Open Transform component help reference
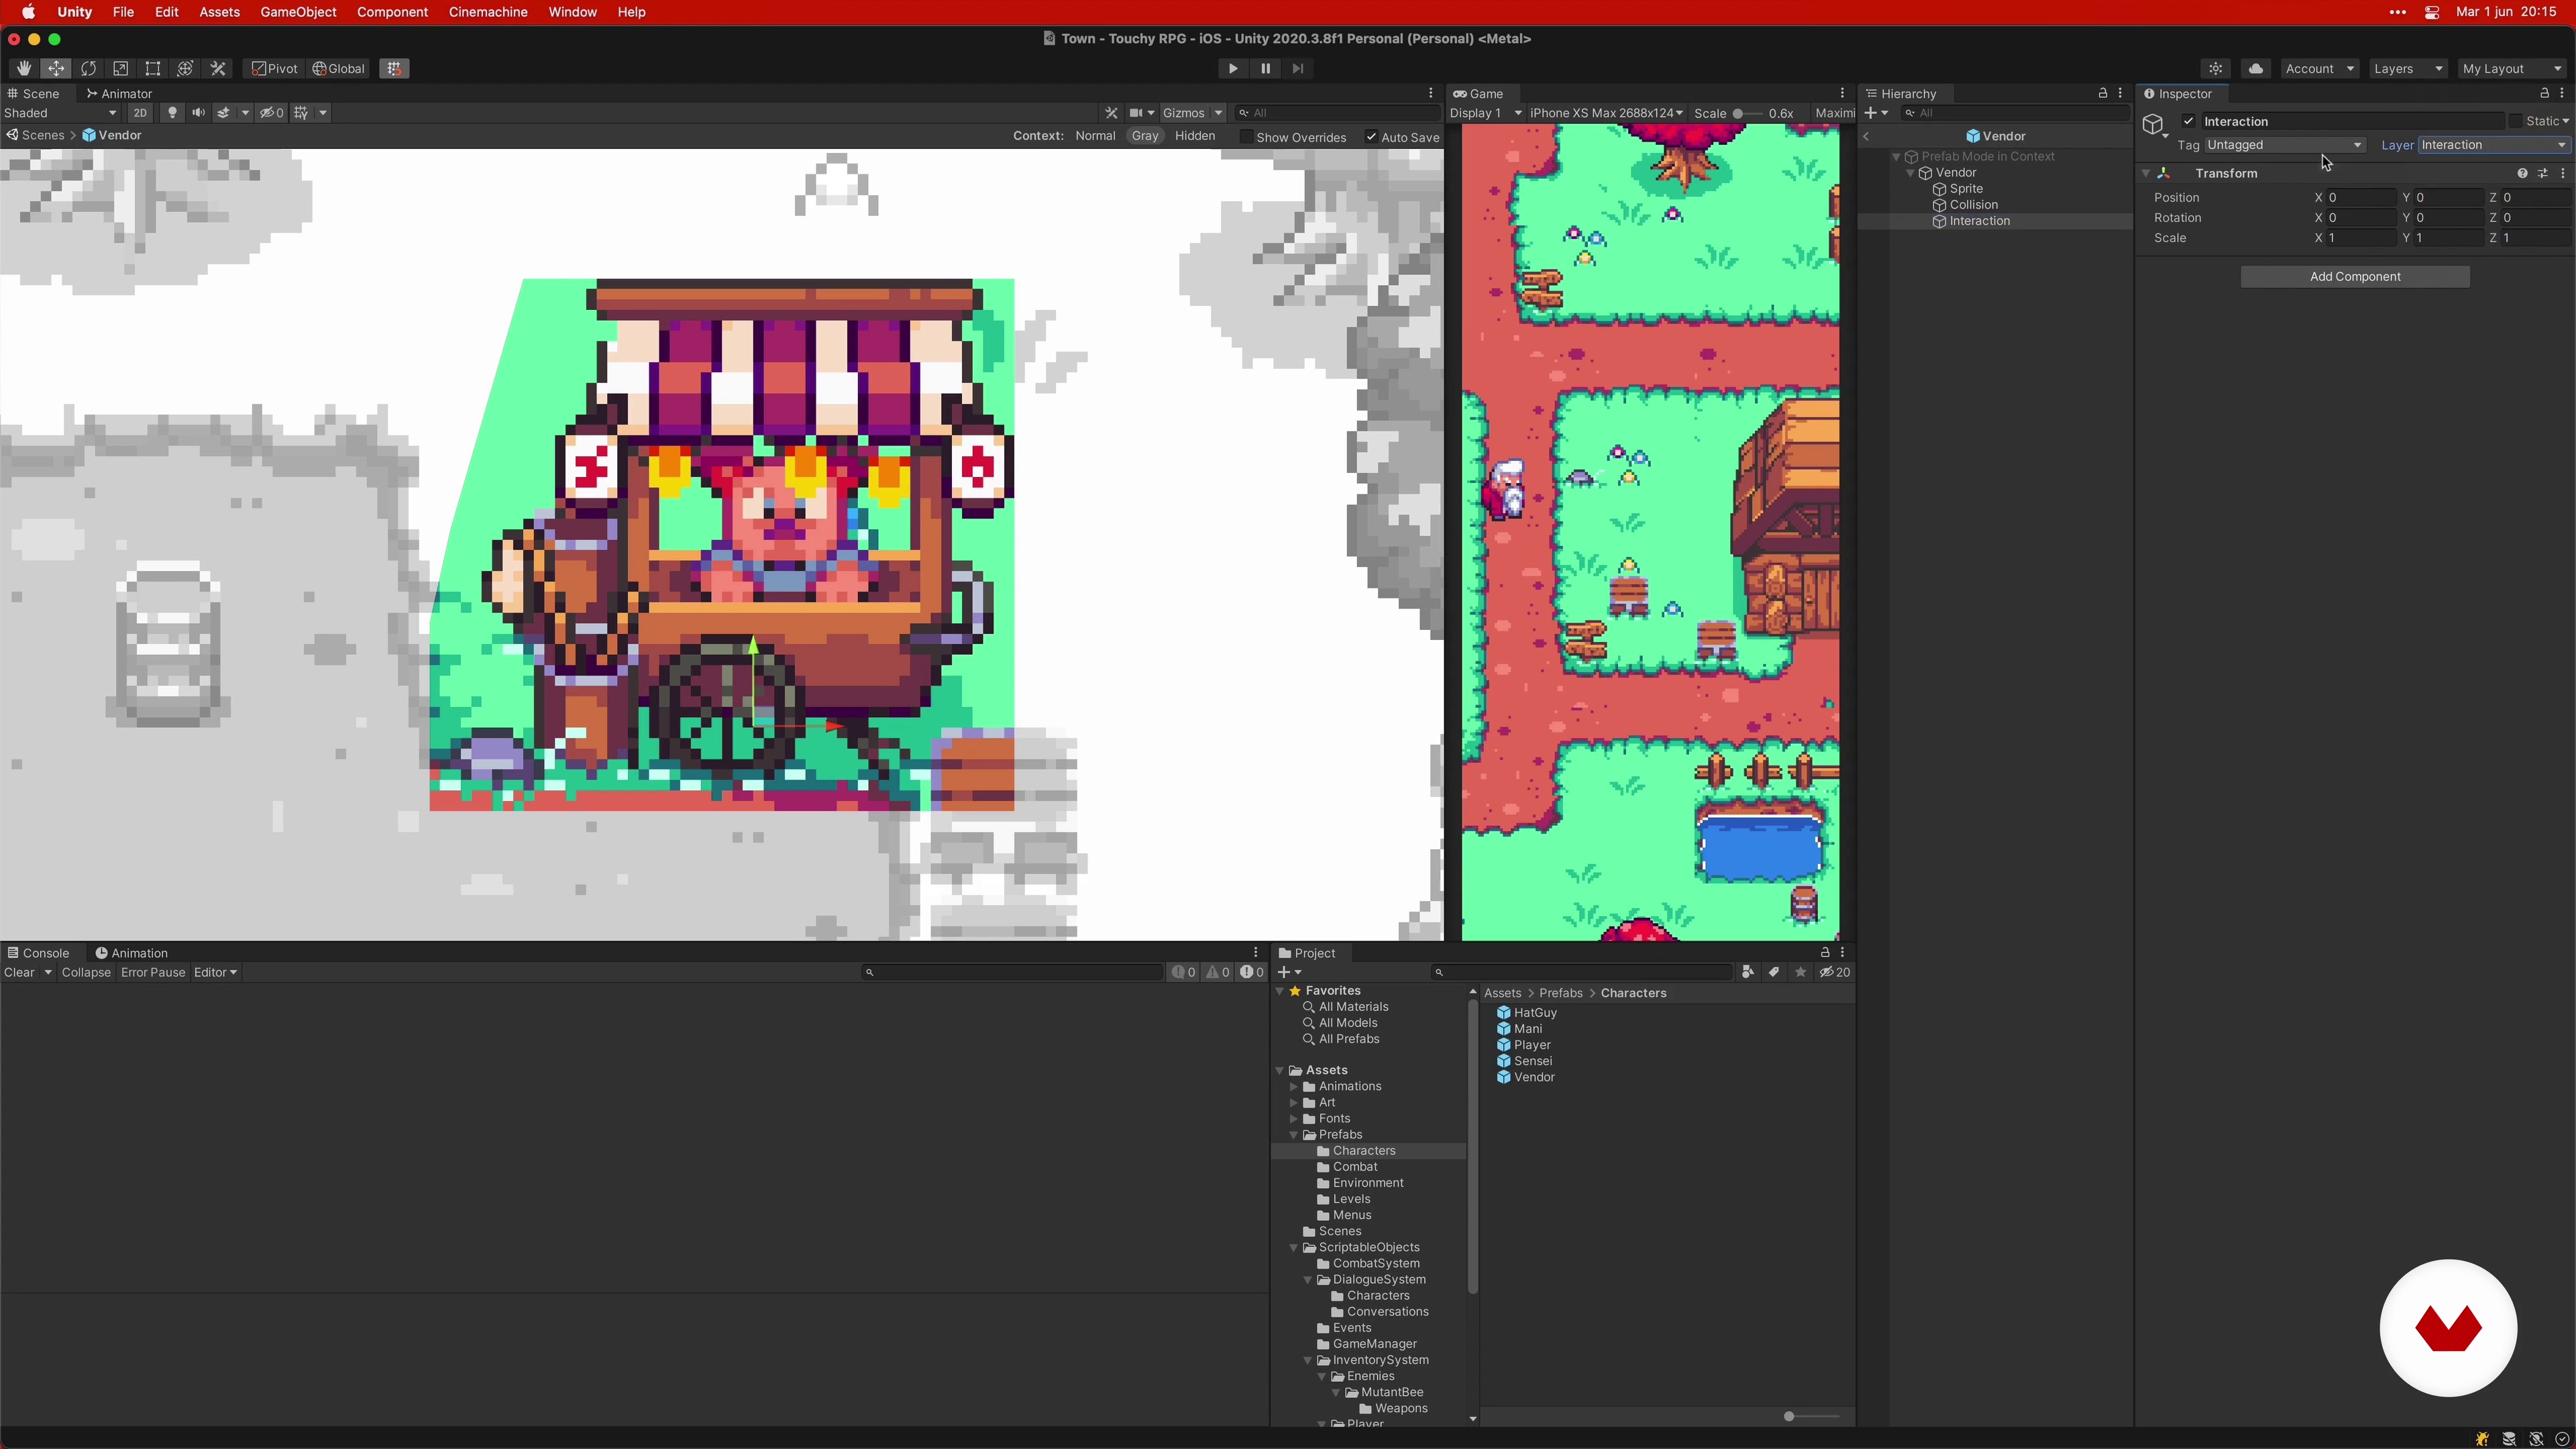 (x=2522, y=173)
